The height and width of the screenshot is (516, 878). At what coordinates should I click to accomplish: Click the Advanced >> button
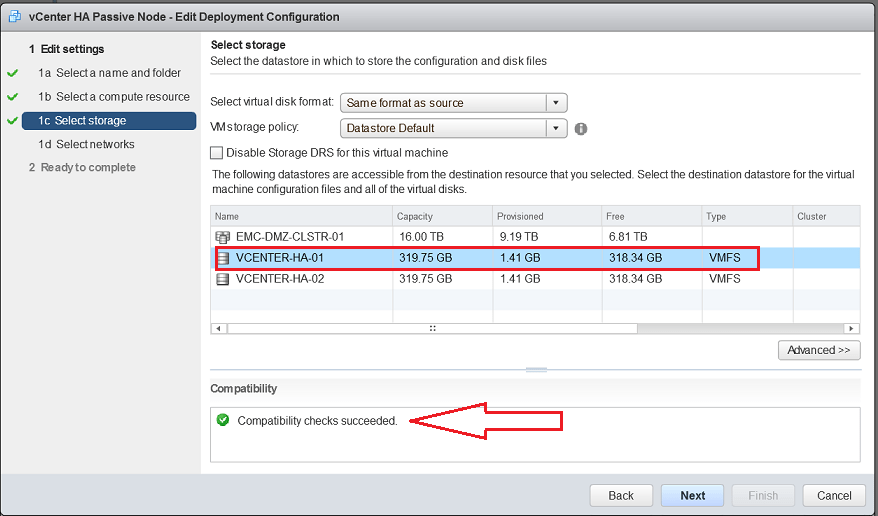[818, 350]
